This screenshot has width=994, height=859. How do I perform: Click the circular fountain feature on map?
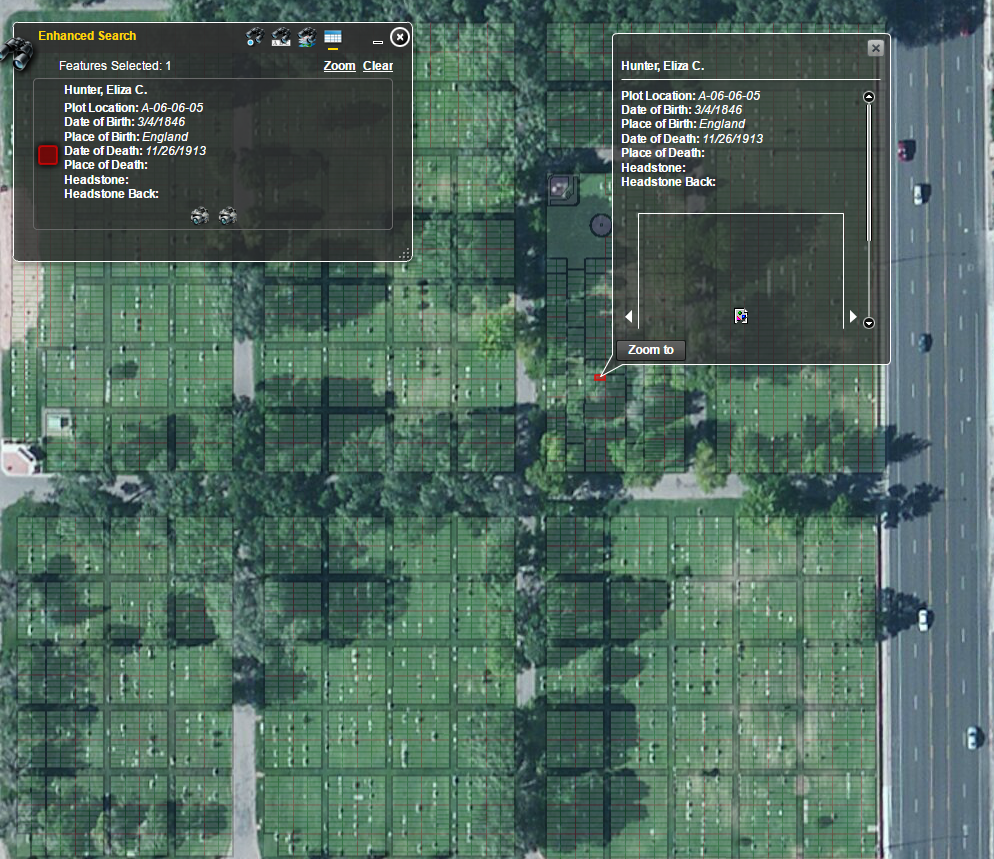[600, 225]
